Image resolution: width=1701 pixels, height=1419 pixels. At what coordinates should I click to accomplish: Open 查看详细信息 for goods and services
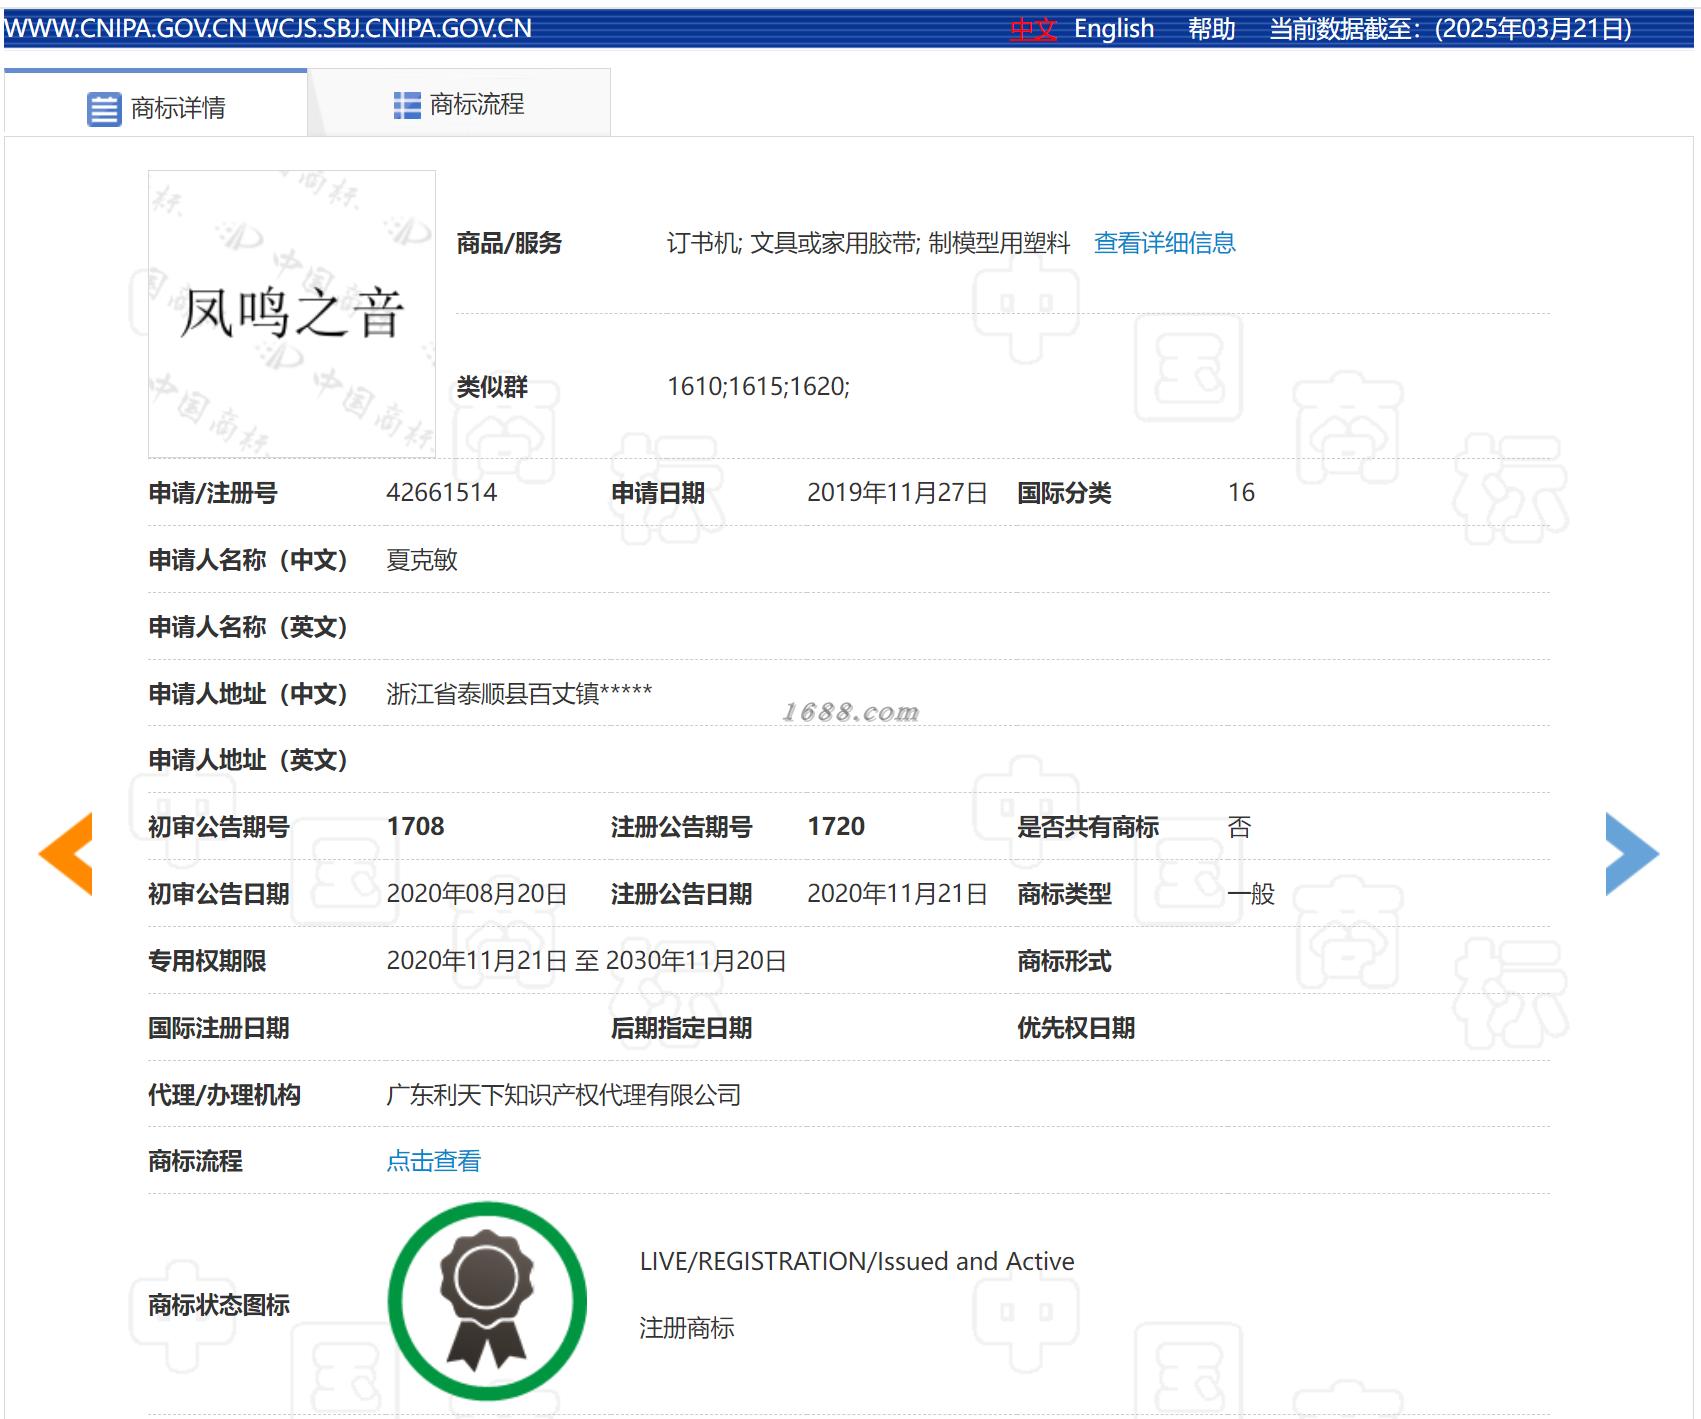pos(1165,243)
